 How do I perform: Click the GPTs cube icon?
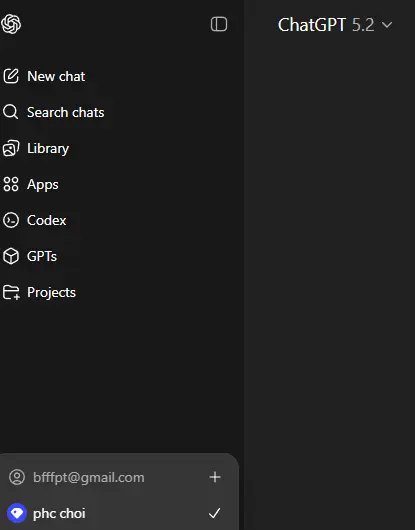coord(11,256)
